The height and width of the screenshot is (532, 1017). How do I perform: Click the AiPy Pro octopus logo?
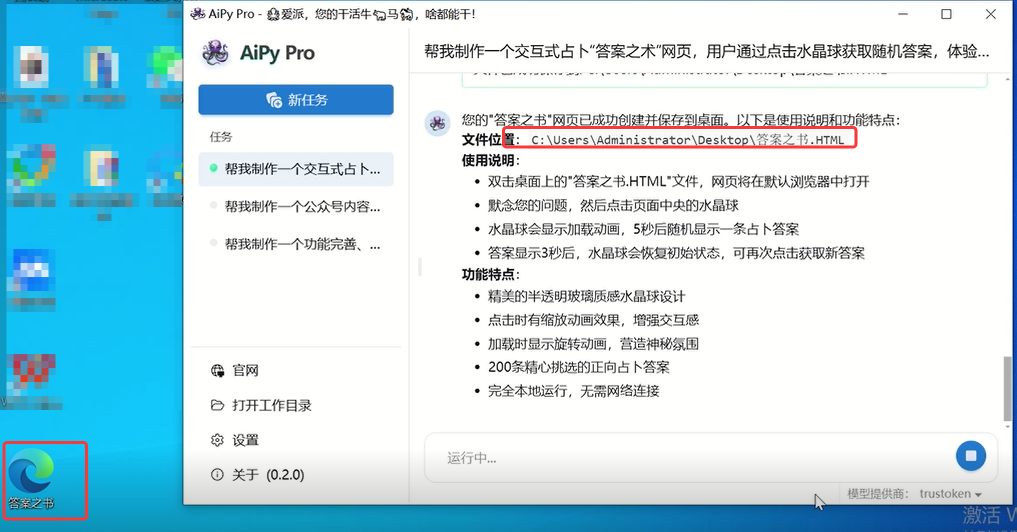[x=215, y=53]
